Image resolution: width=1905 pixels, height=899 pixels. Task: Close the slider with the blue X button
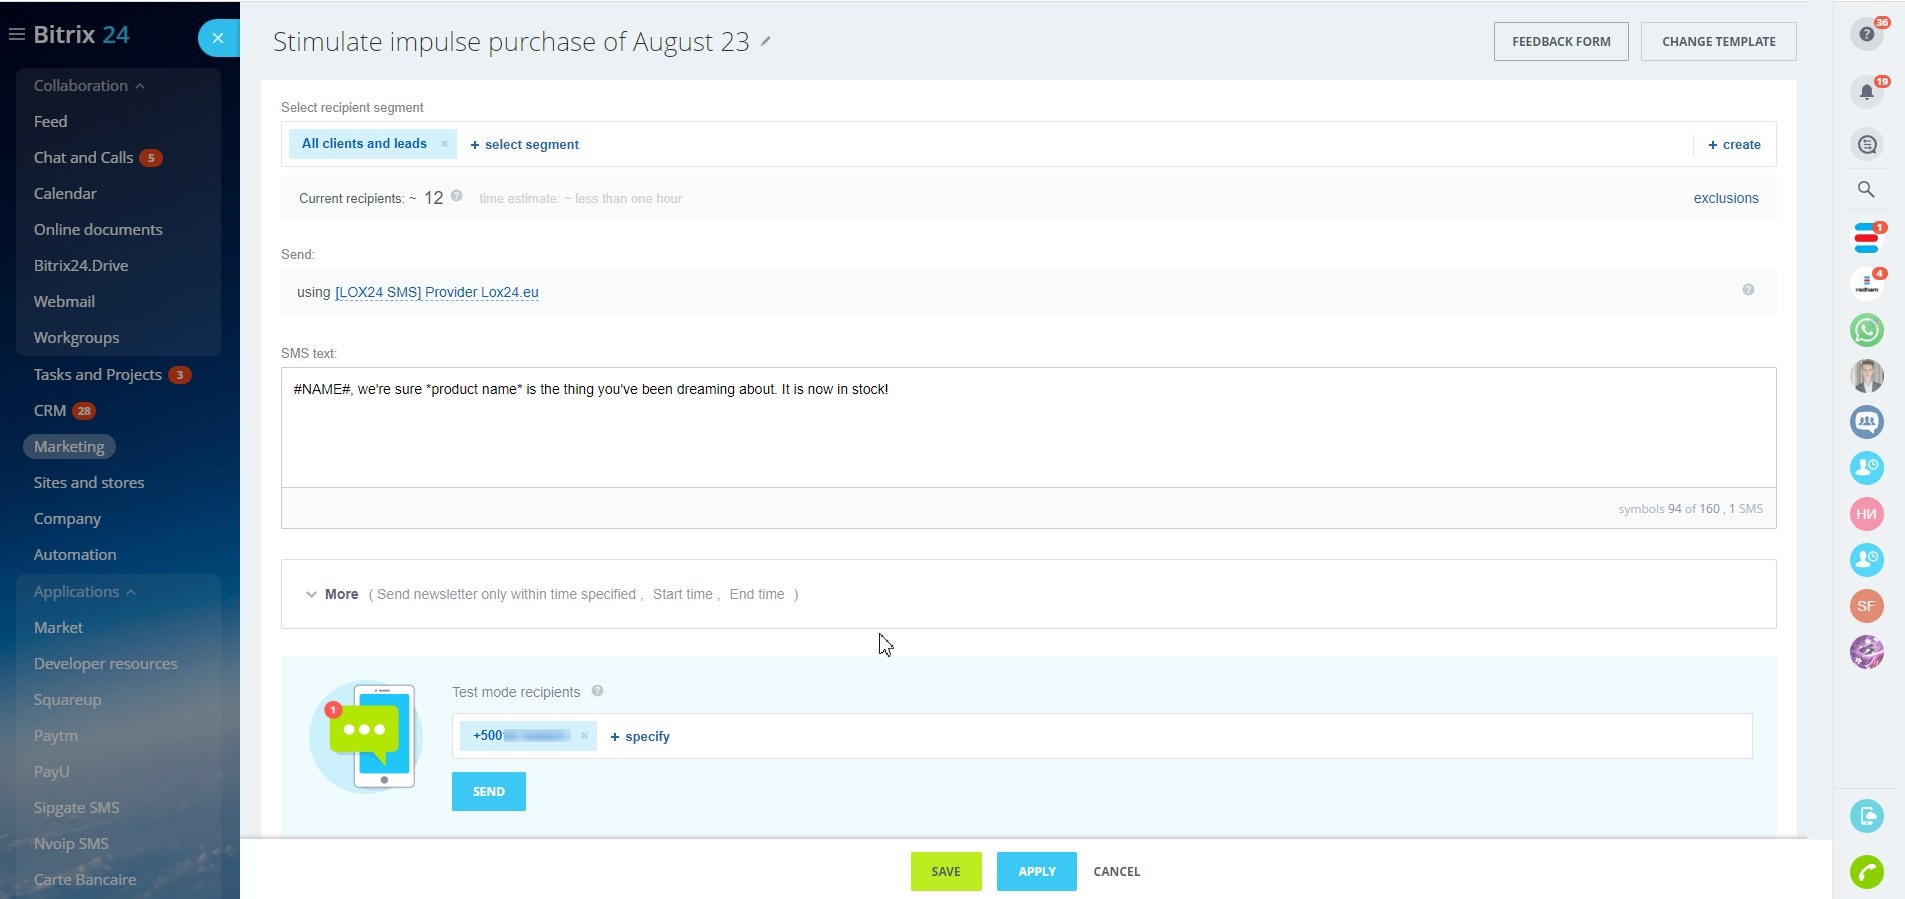[218, 38]
